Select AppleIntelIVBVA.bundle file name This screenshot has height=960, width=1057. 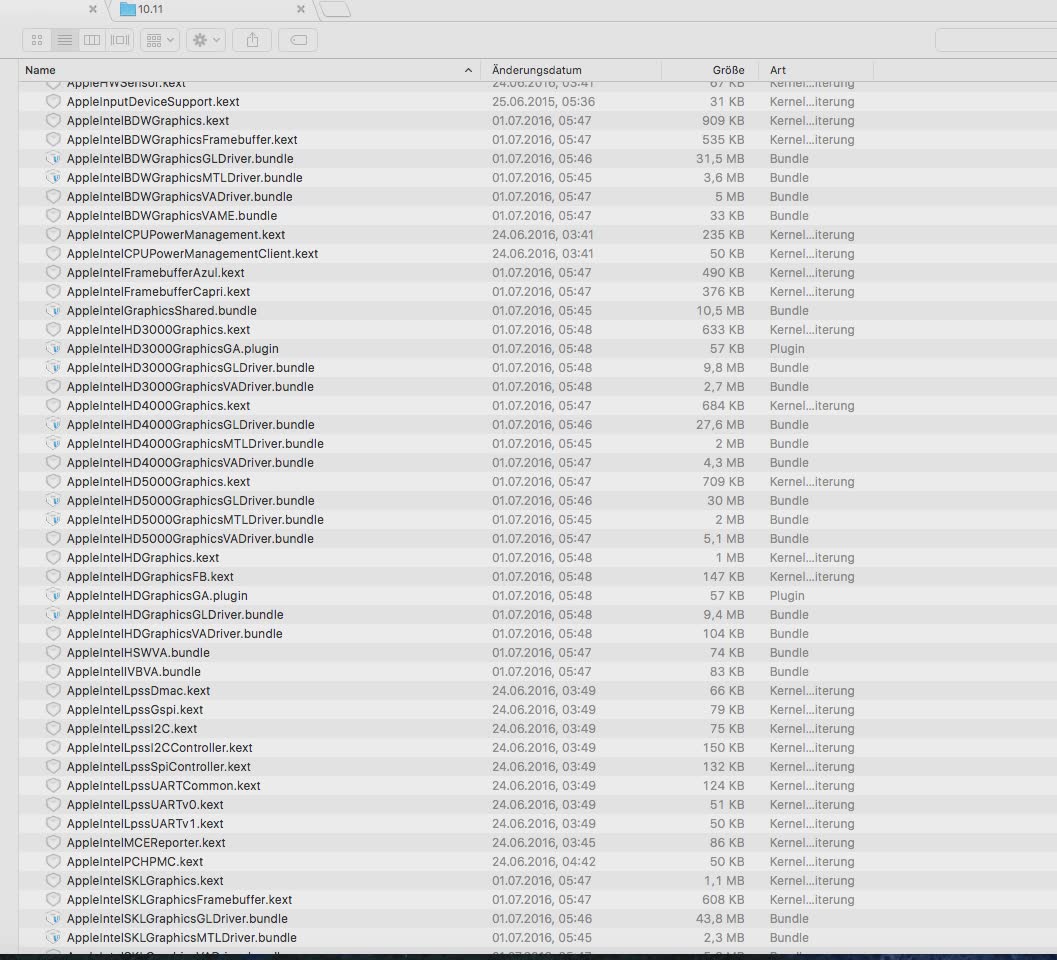point(133,672)
